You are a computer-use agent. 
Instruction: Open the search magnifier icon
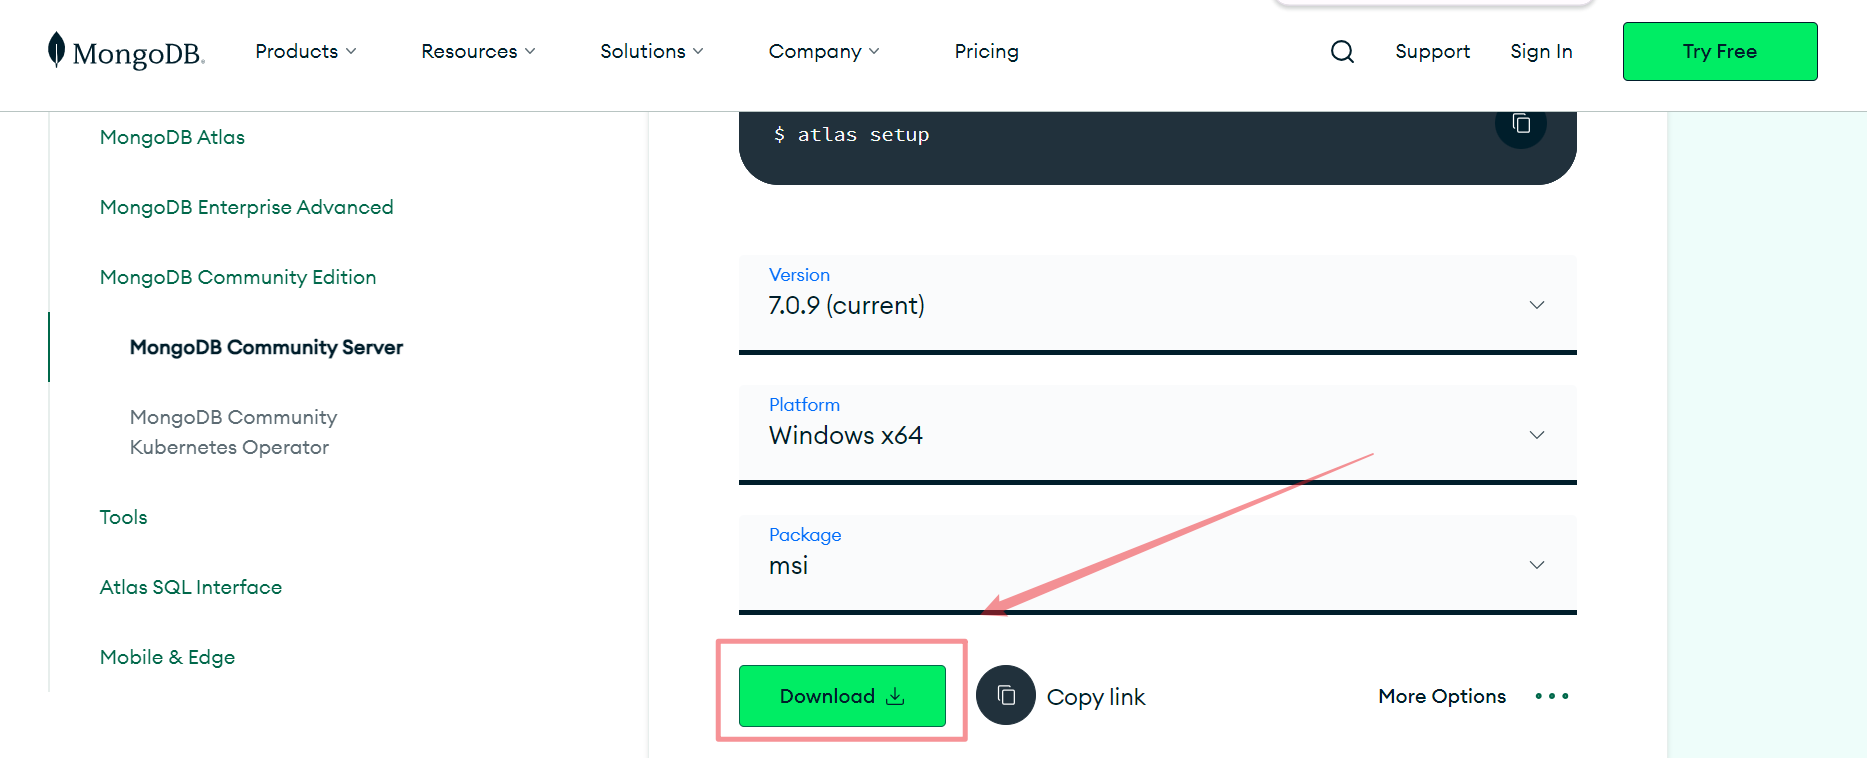[x=1342, y=51]
